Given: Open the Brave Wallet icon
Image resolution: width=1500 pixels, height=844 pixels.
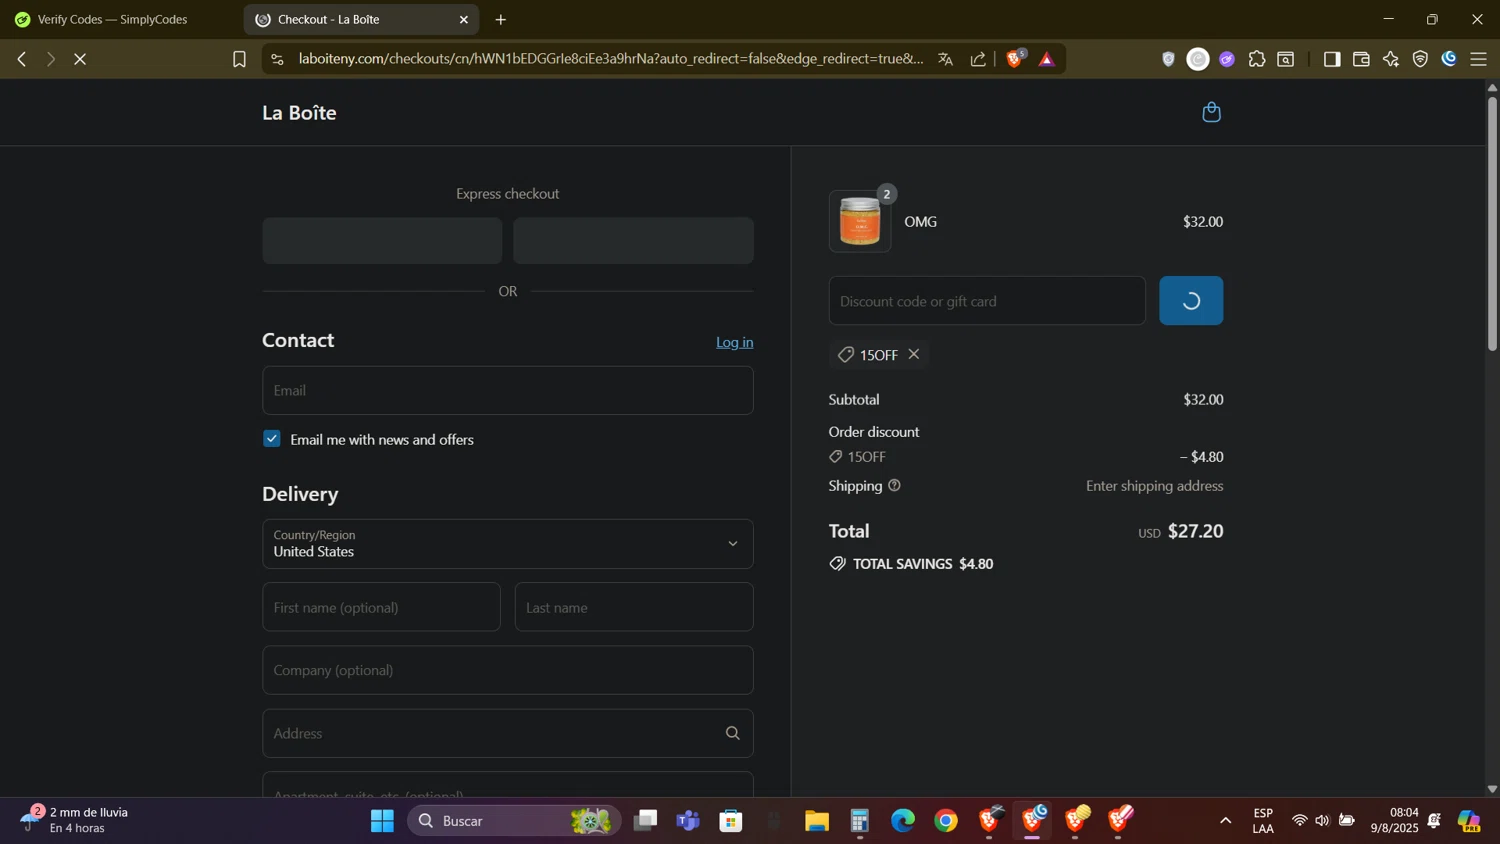Looking at the screenshot, I should tap(1361, 59).
